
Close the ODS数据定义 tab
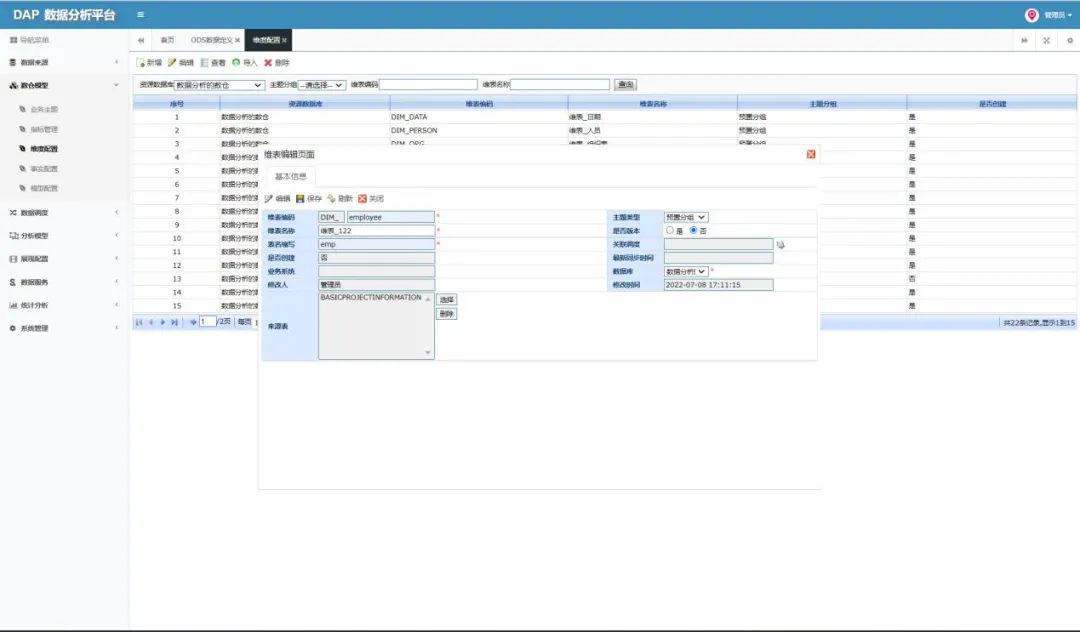tap(238, 41)
